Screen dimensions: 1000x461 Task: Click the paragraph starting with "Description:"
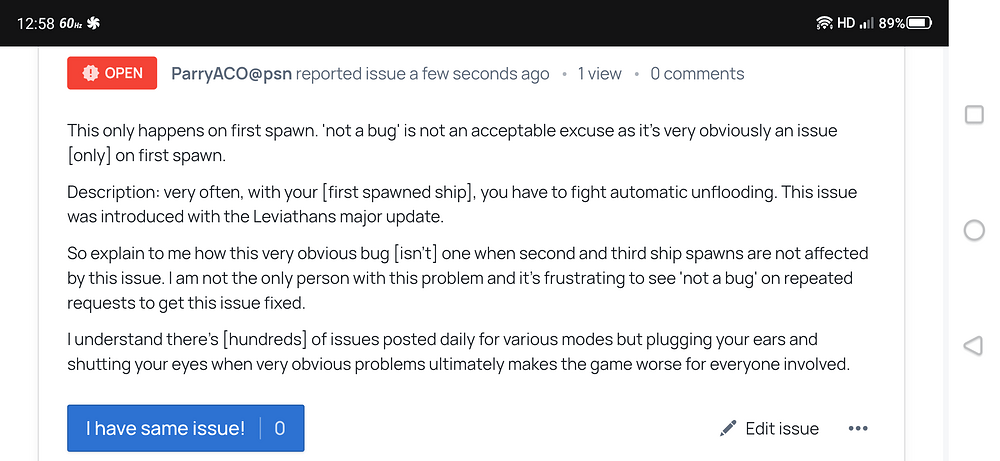[461, 203]
